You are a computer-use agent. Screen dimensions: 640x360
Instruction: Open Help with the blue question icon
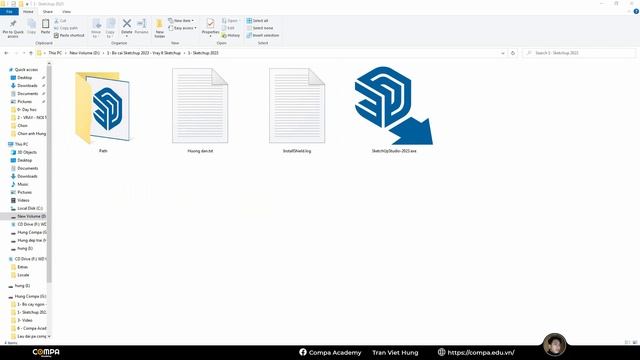pos(636,11)
